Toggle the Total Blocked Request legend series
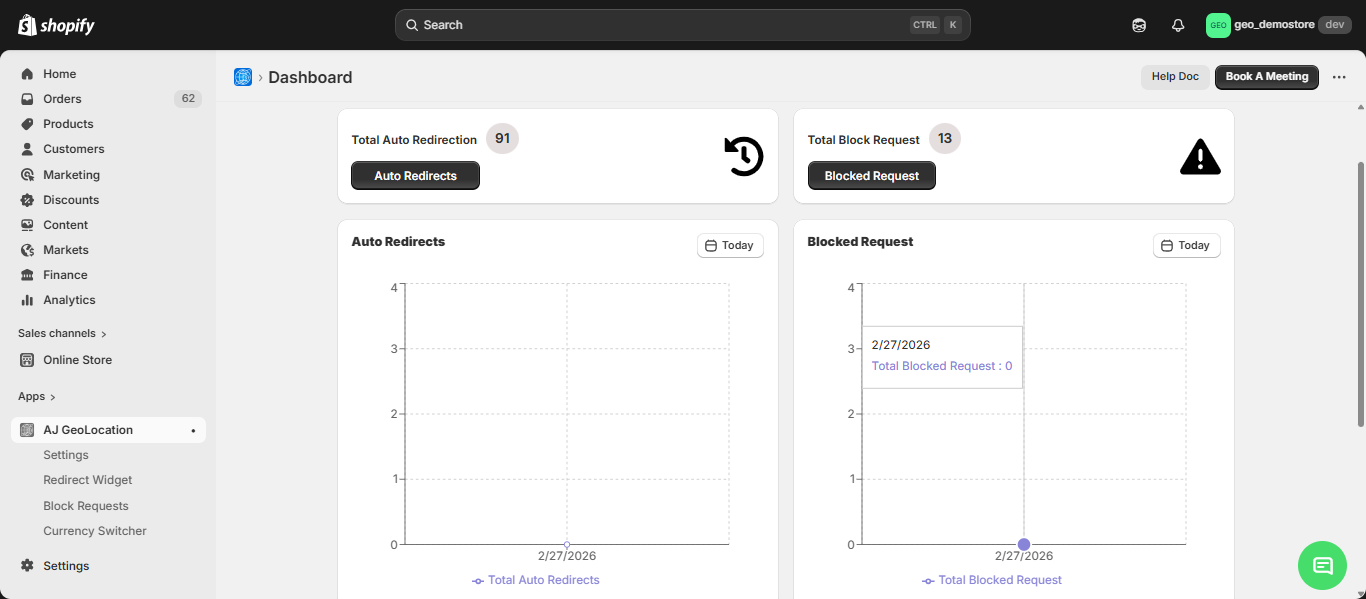Image resolution: width=1366 pixels, height=599 pixels. click(992, 580)
